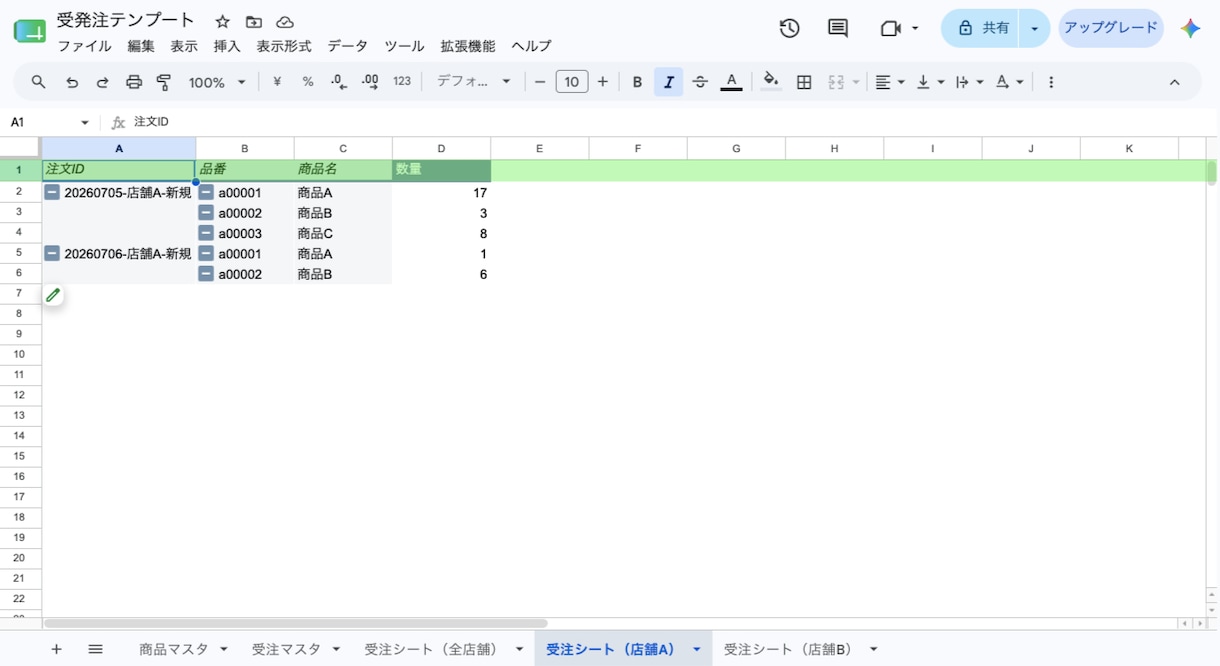
Task: Open the 拡張機能 menu
Action: pos(468,46)
